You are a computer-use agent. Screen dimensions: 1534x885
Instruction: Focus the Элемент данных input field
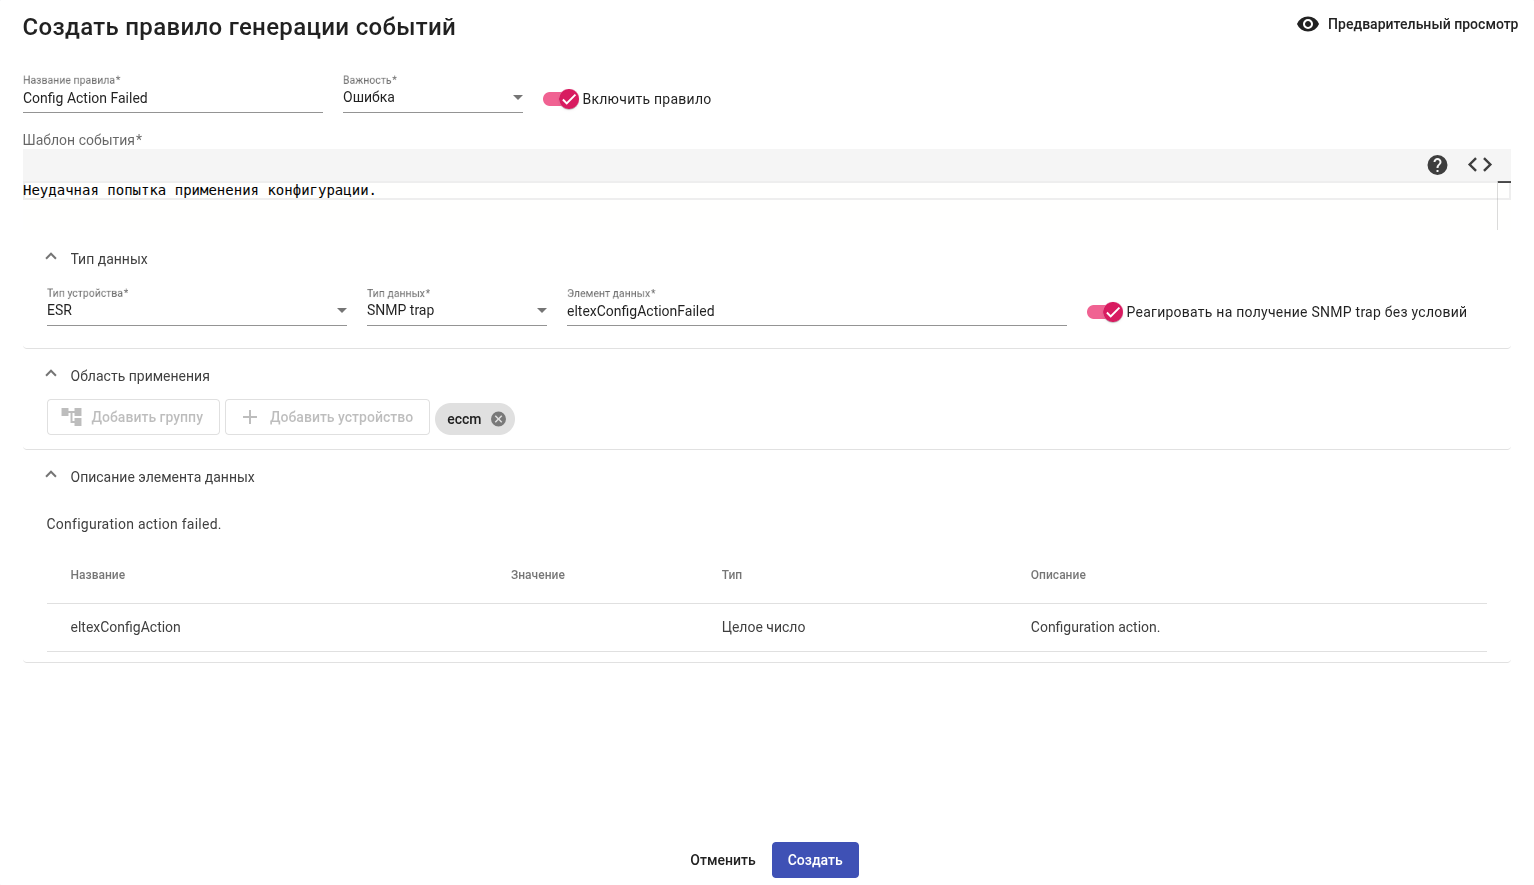(815, 311)
